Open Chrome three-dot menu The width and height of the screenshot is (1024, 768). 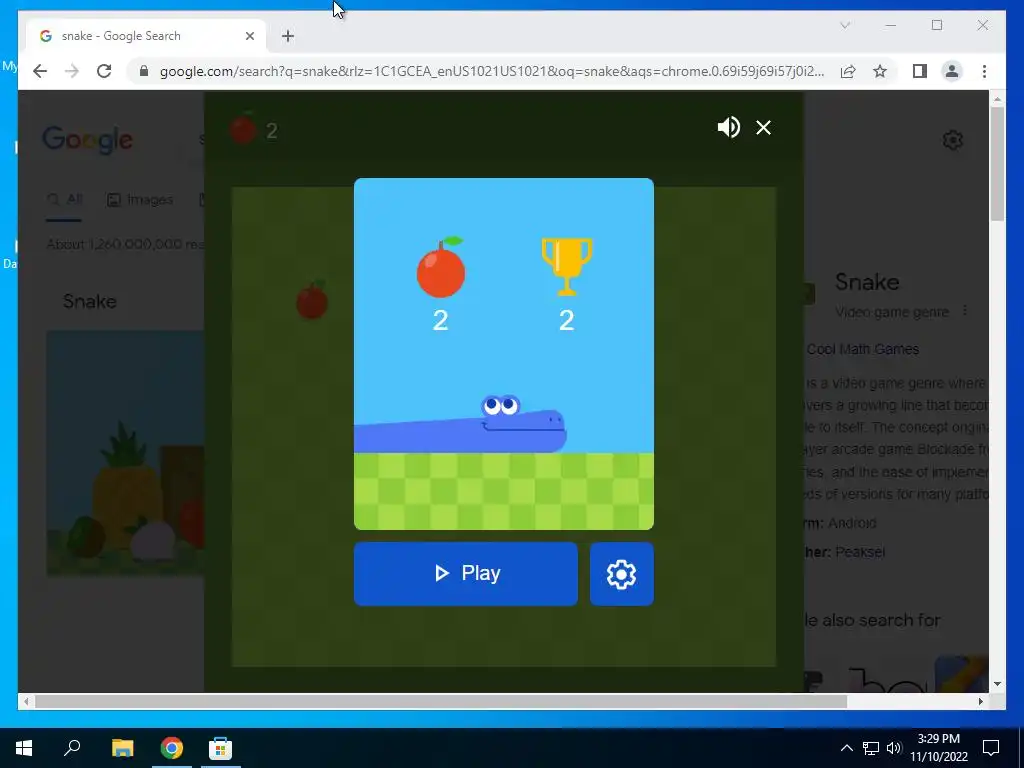tap(984, 71)
